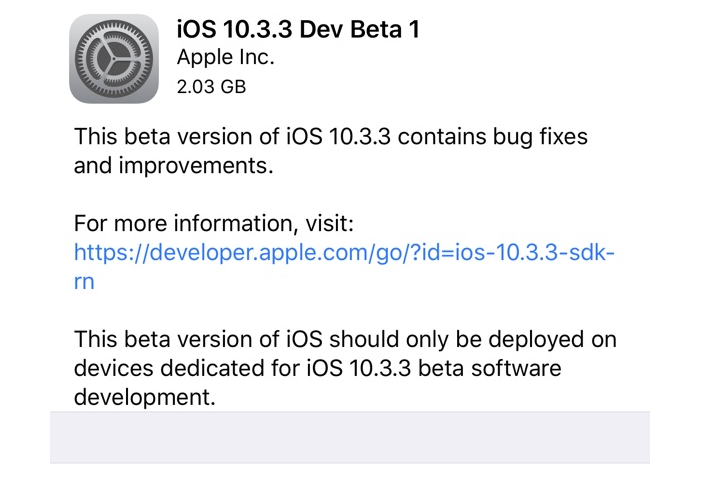Click the word 'development.' in the last paragraph
725x480 pixels.
[x=144, y=397]
